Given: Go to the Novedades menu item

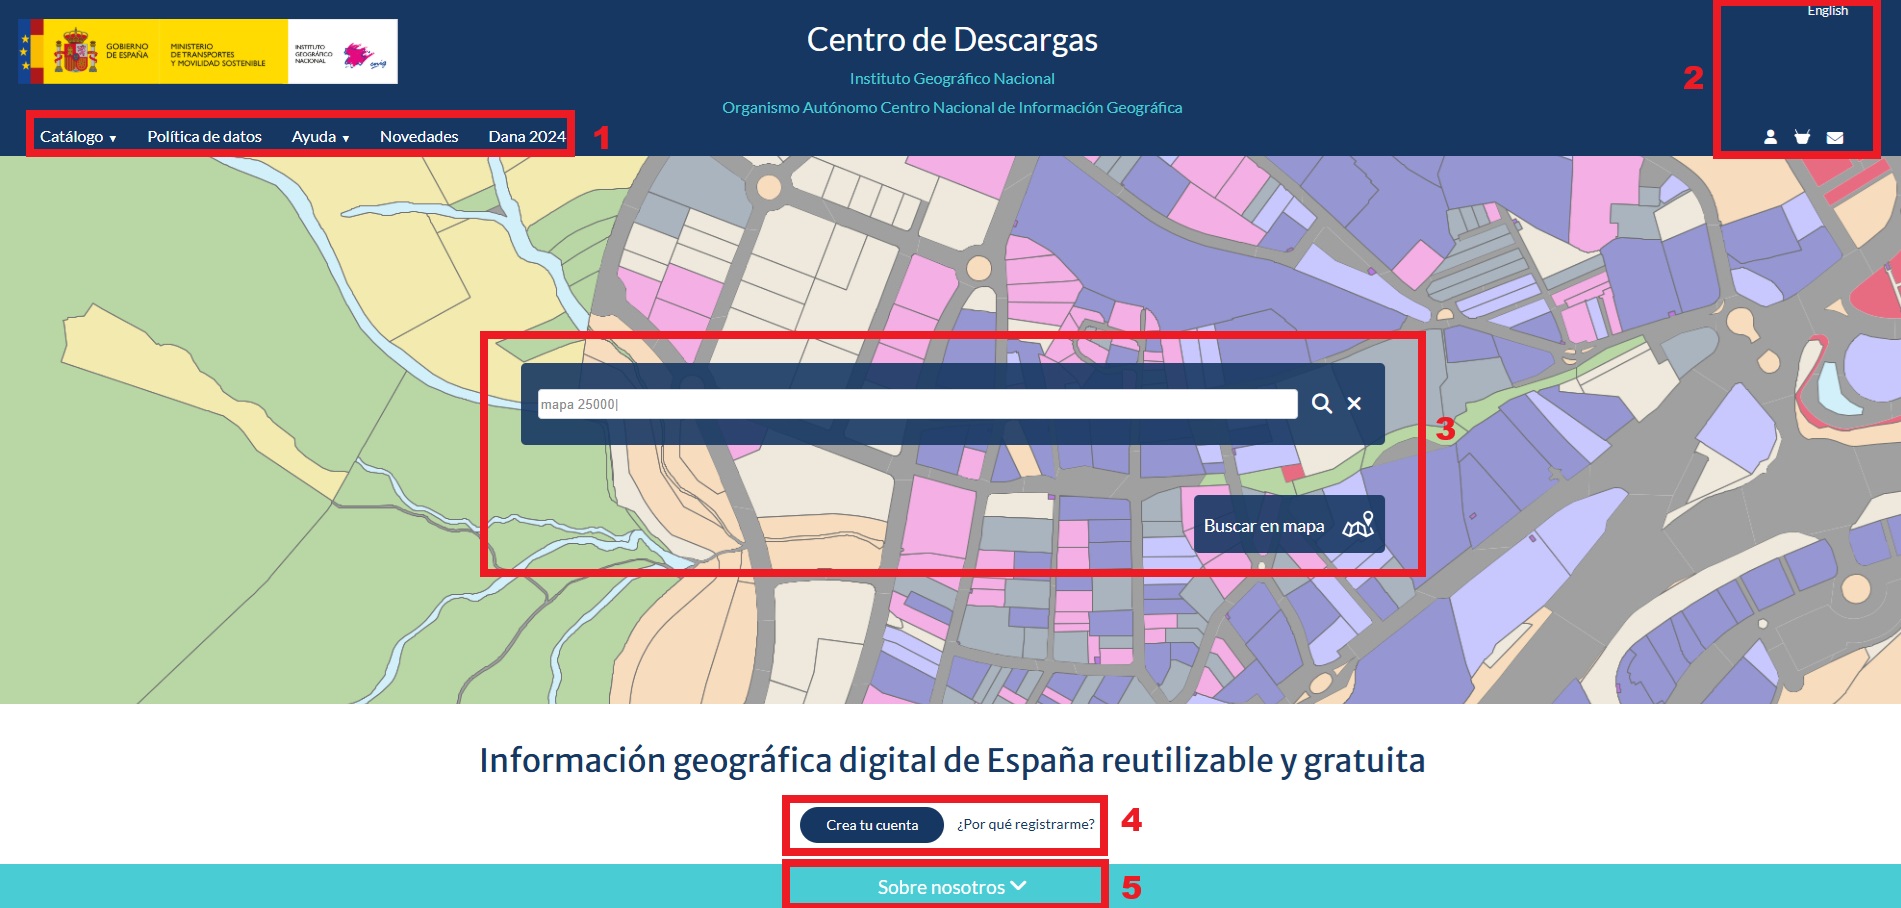Looking at the screenshot, I should (x=419, y=137).
